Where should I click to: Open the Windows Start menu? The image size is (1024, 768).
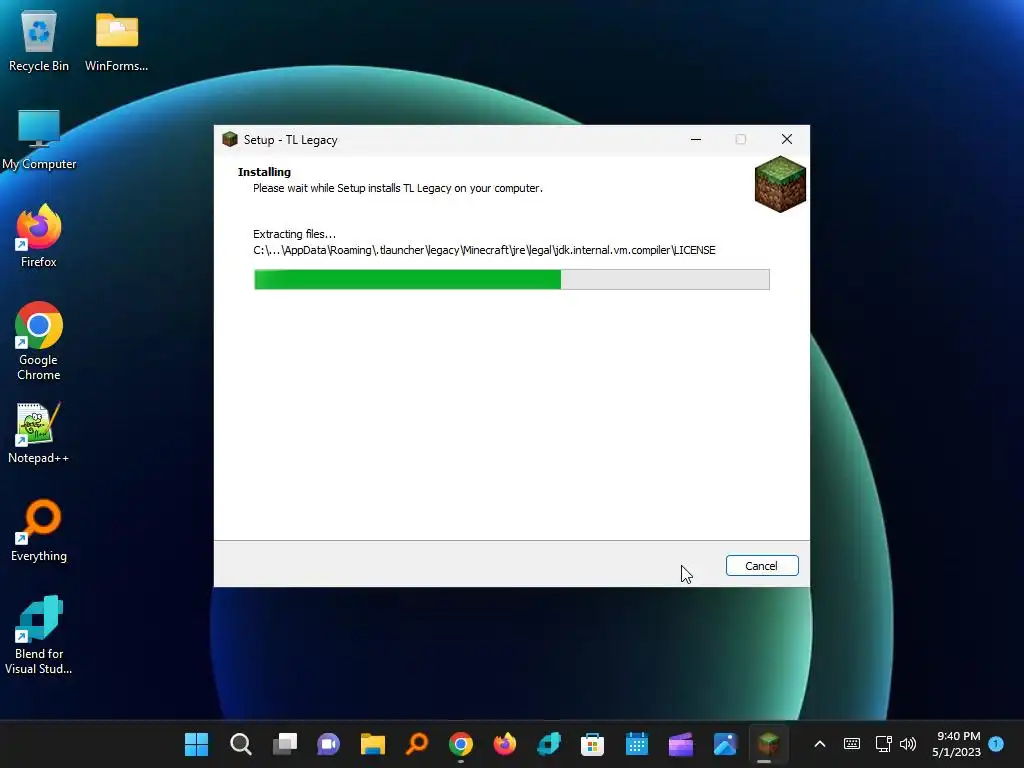point(196,744)
